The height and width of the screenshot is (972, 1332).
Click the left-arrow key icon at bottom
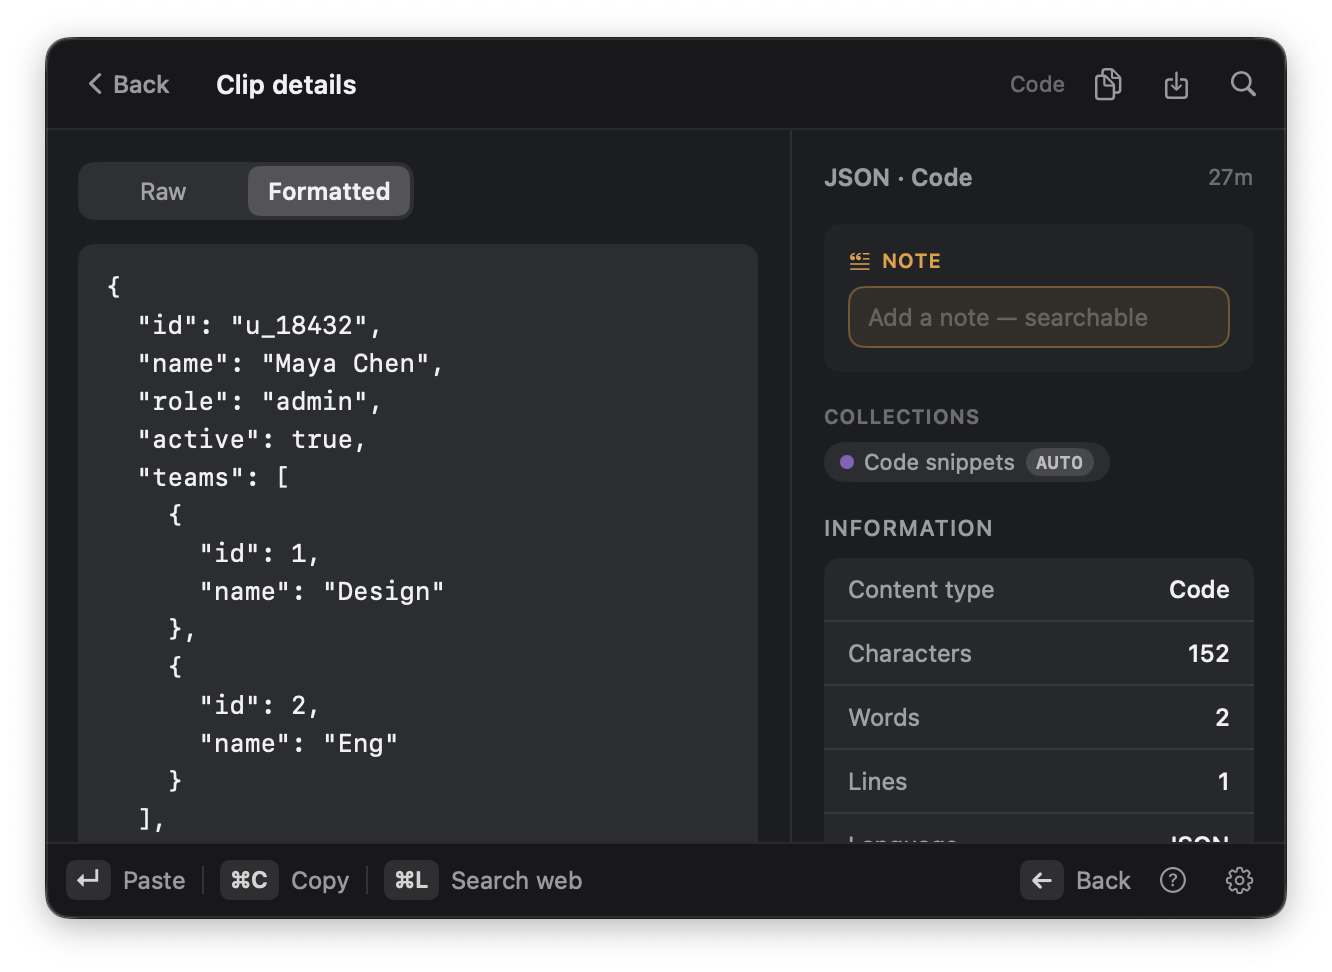(x=1041, y=880)
